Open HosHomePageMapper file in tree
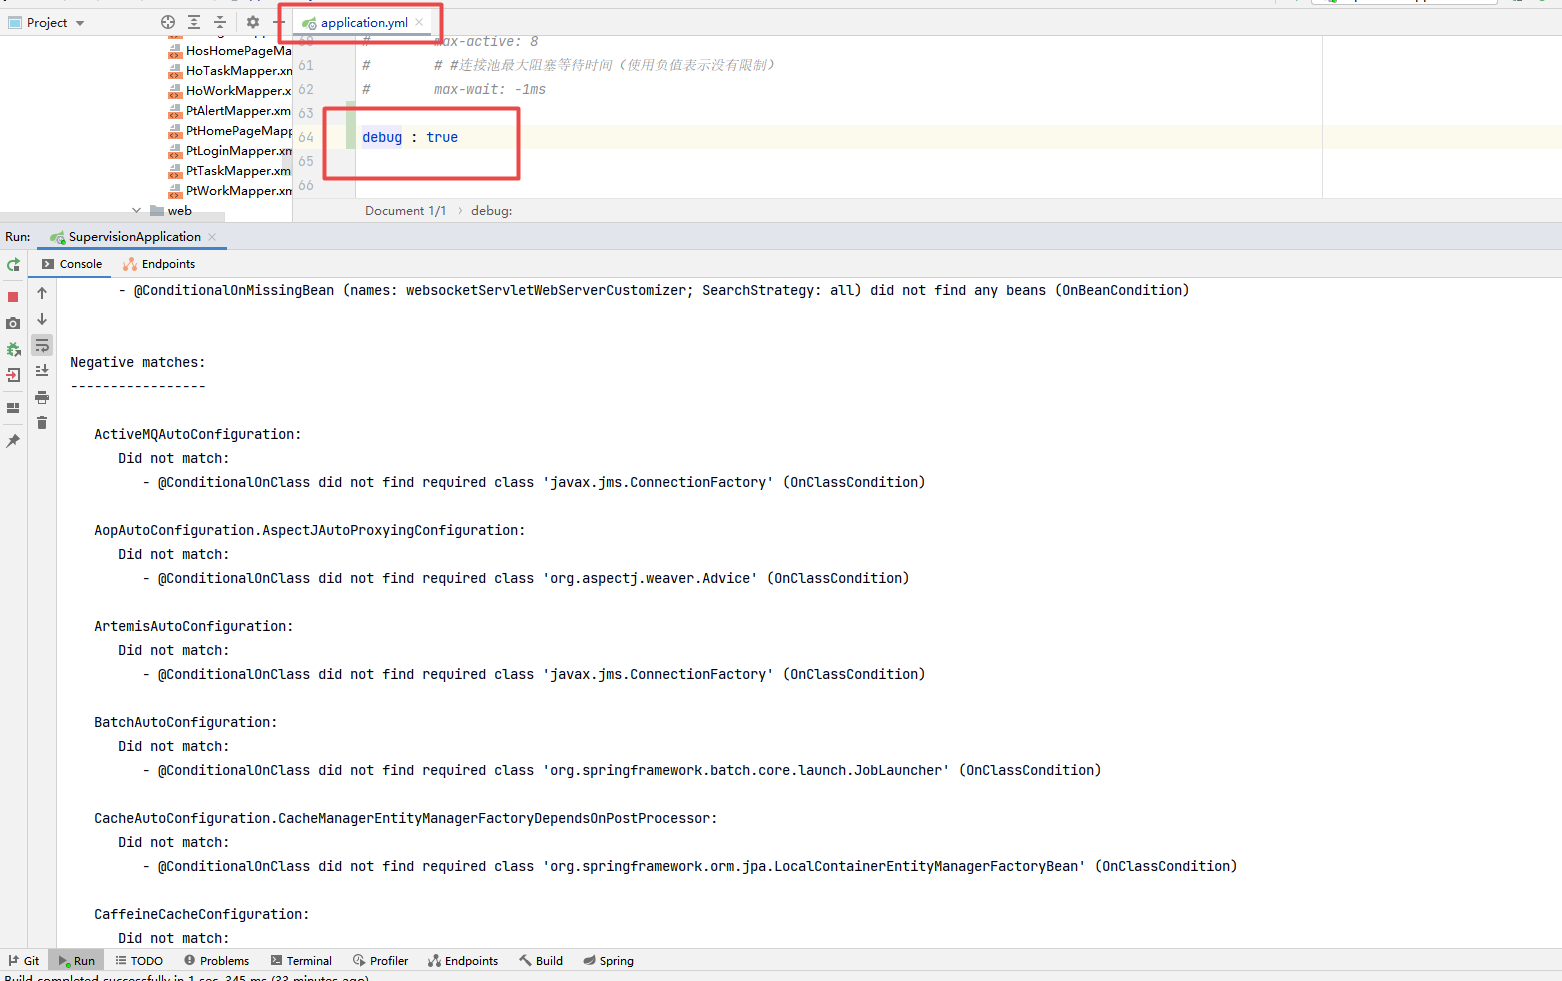The image size is (1562, 981). 230,50
